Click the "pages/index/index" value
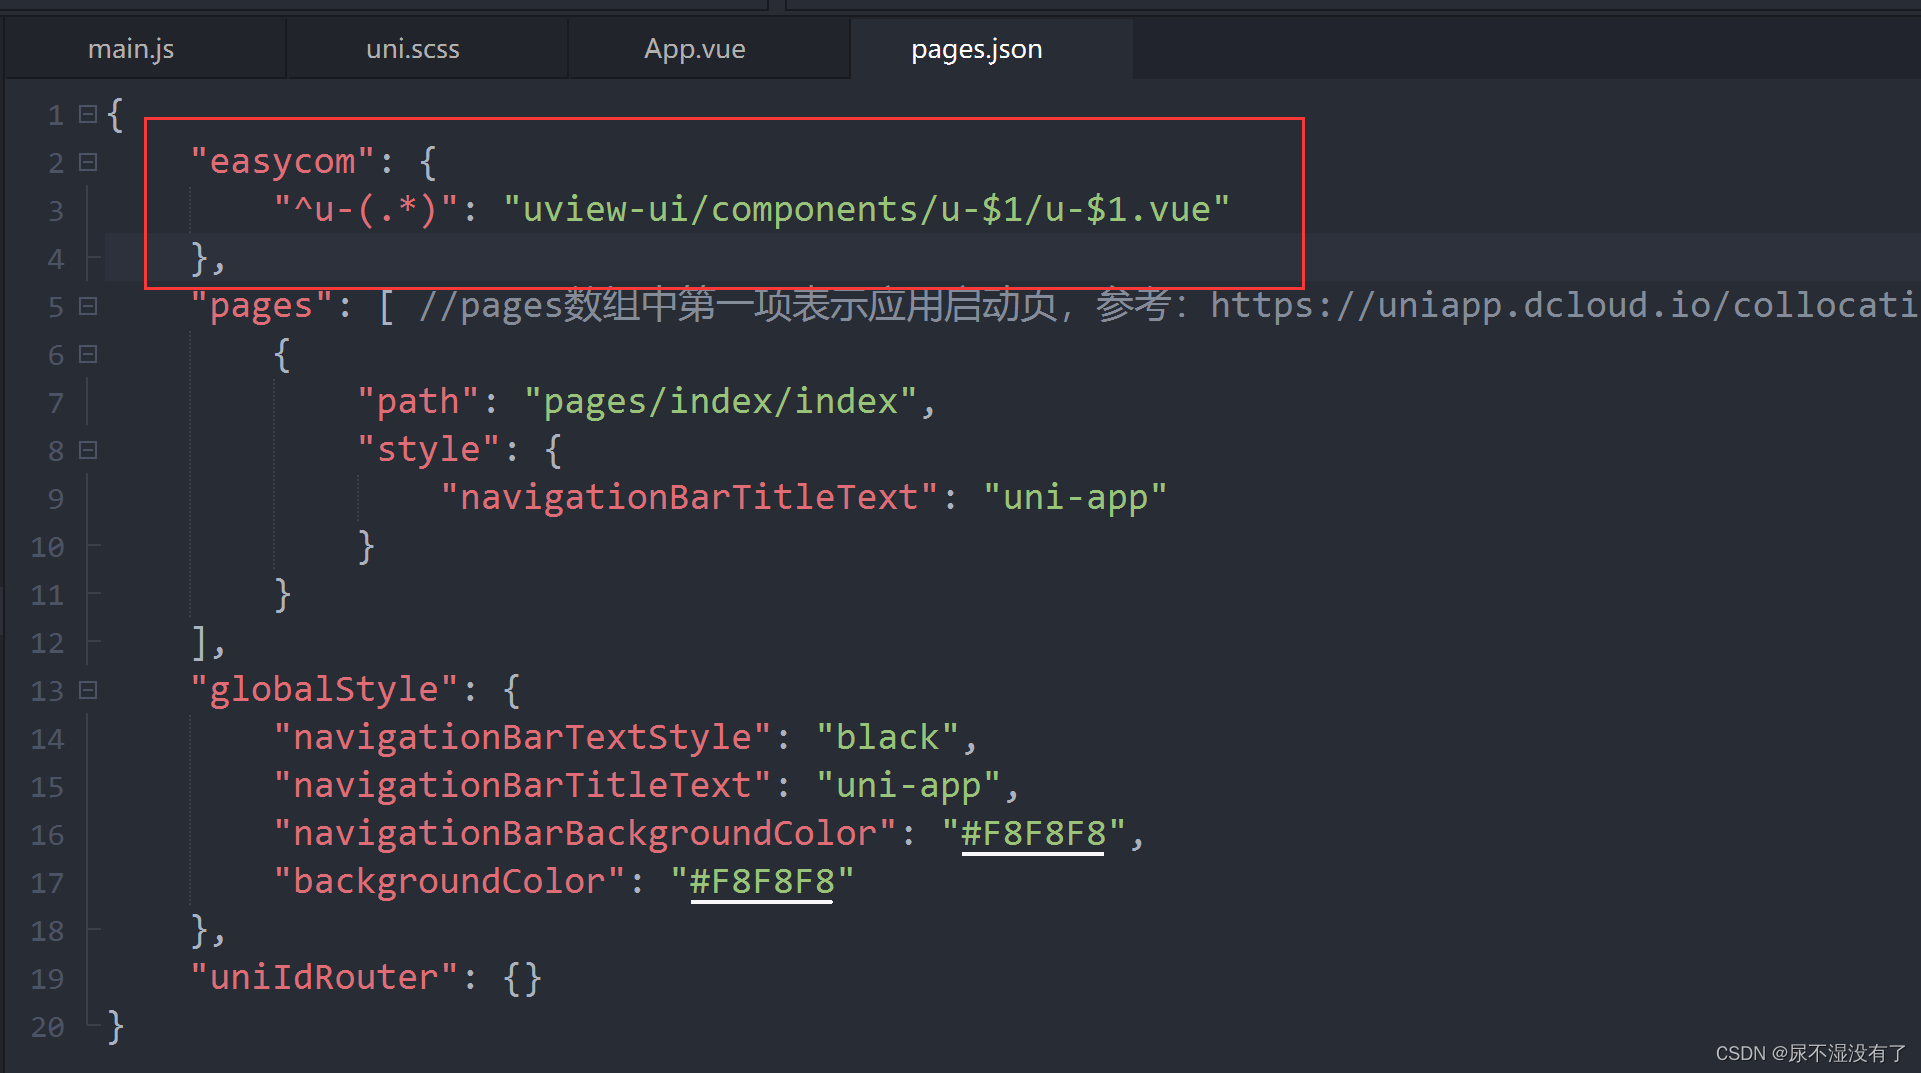This screenshot has height=1073, width=1921. pyautogui.click(x=720, y=402)
